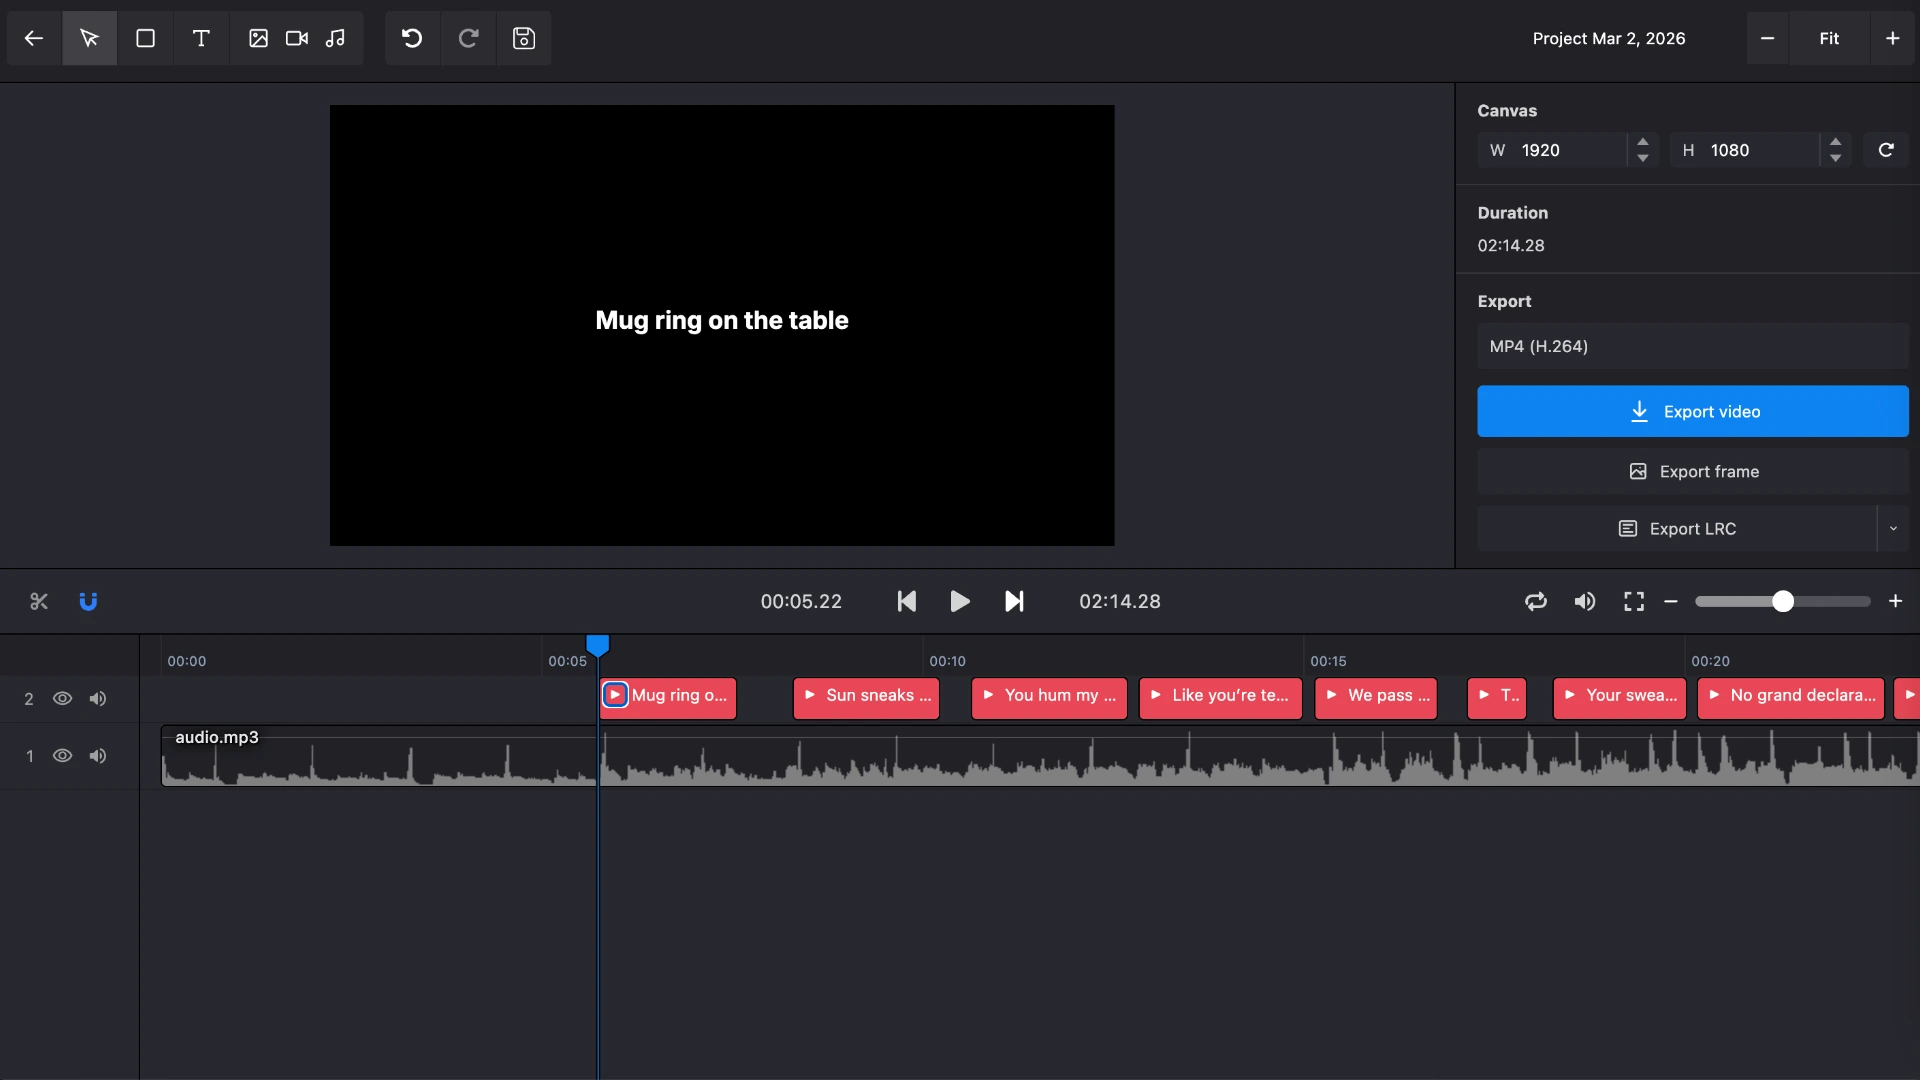Viewport: 1920px width, 1080px height.
Task: Enable fullscreen preview mode
Action: click(1634, 601)
